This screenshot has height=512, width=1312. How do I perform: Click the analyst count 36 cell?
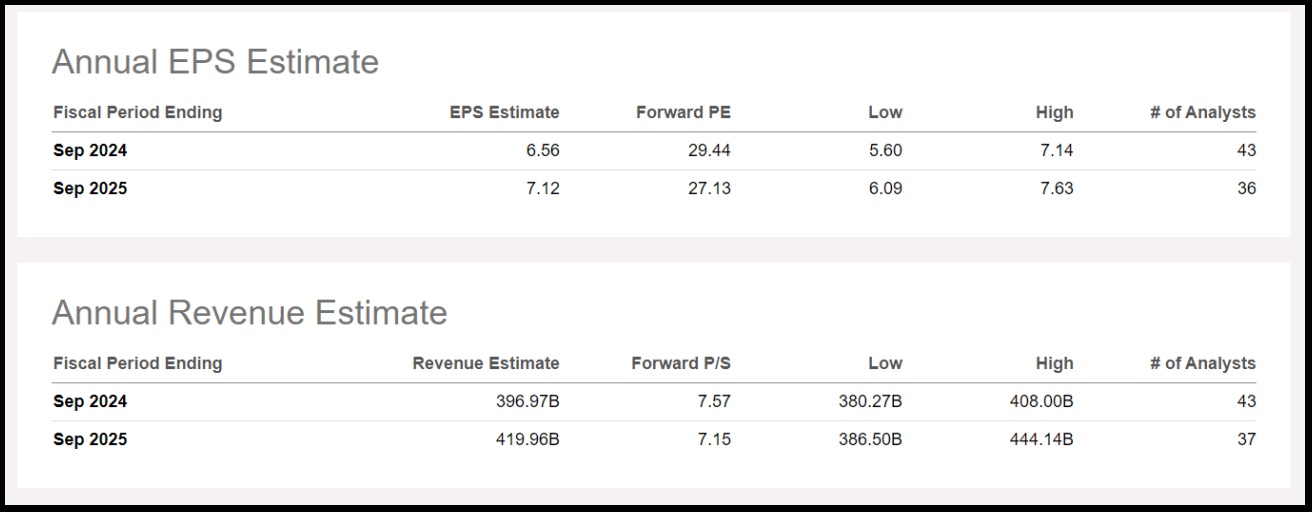[x=1246, y=189]
